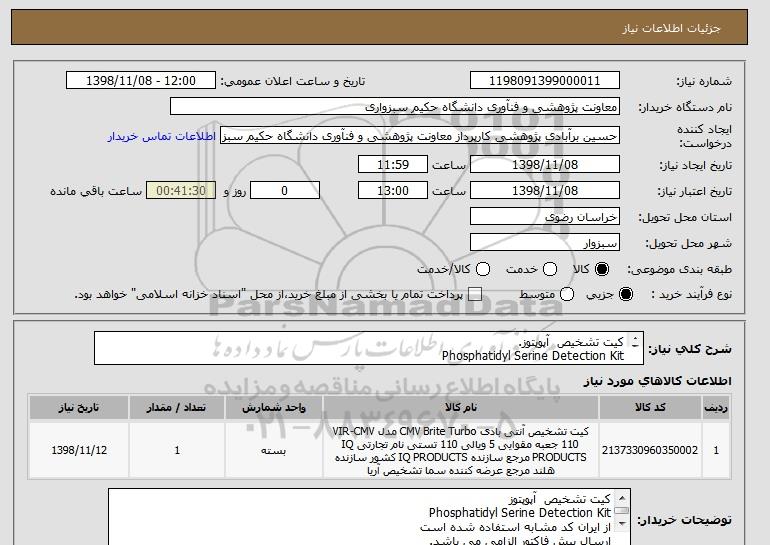Click the واحد شمارش column header

[274, 408]
